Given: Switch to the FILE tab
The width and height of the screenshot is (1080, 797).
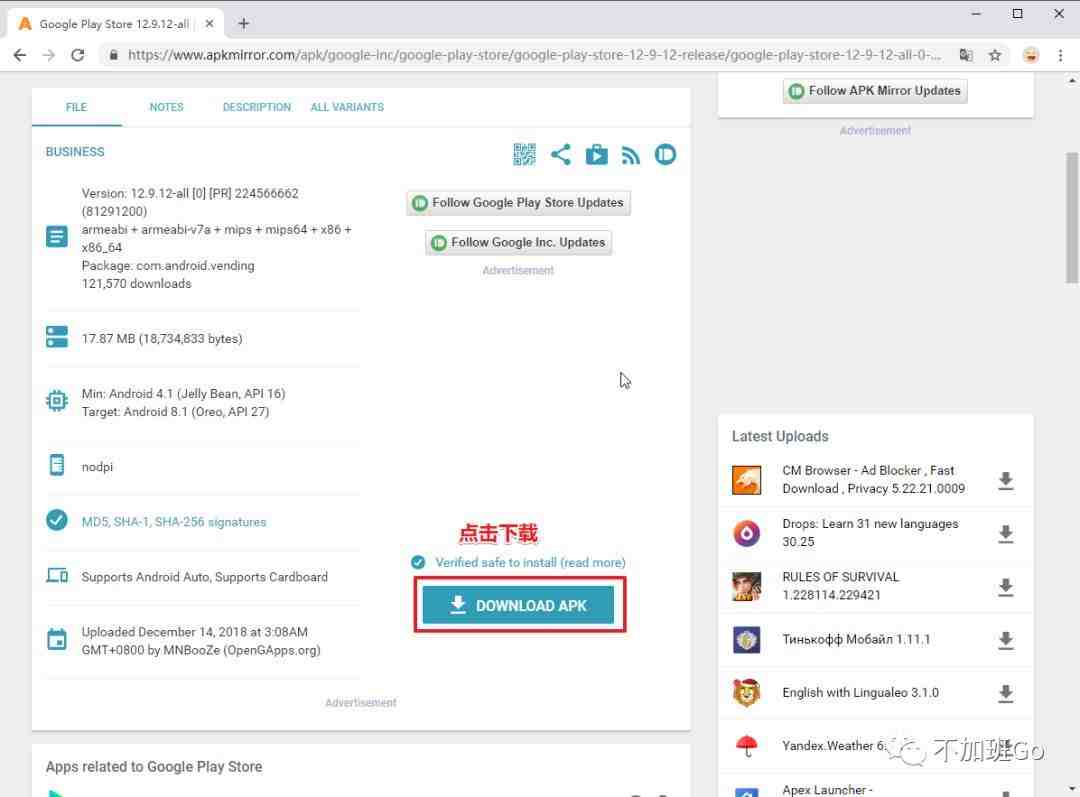Looking at the screenshot, I should coord(76,107).
